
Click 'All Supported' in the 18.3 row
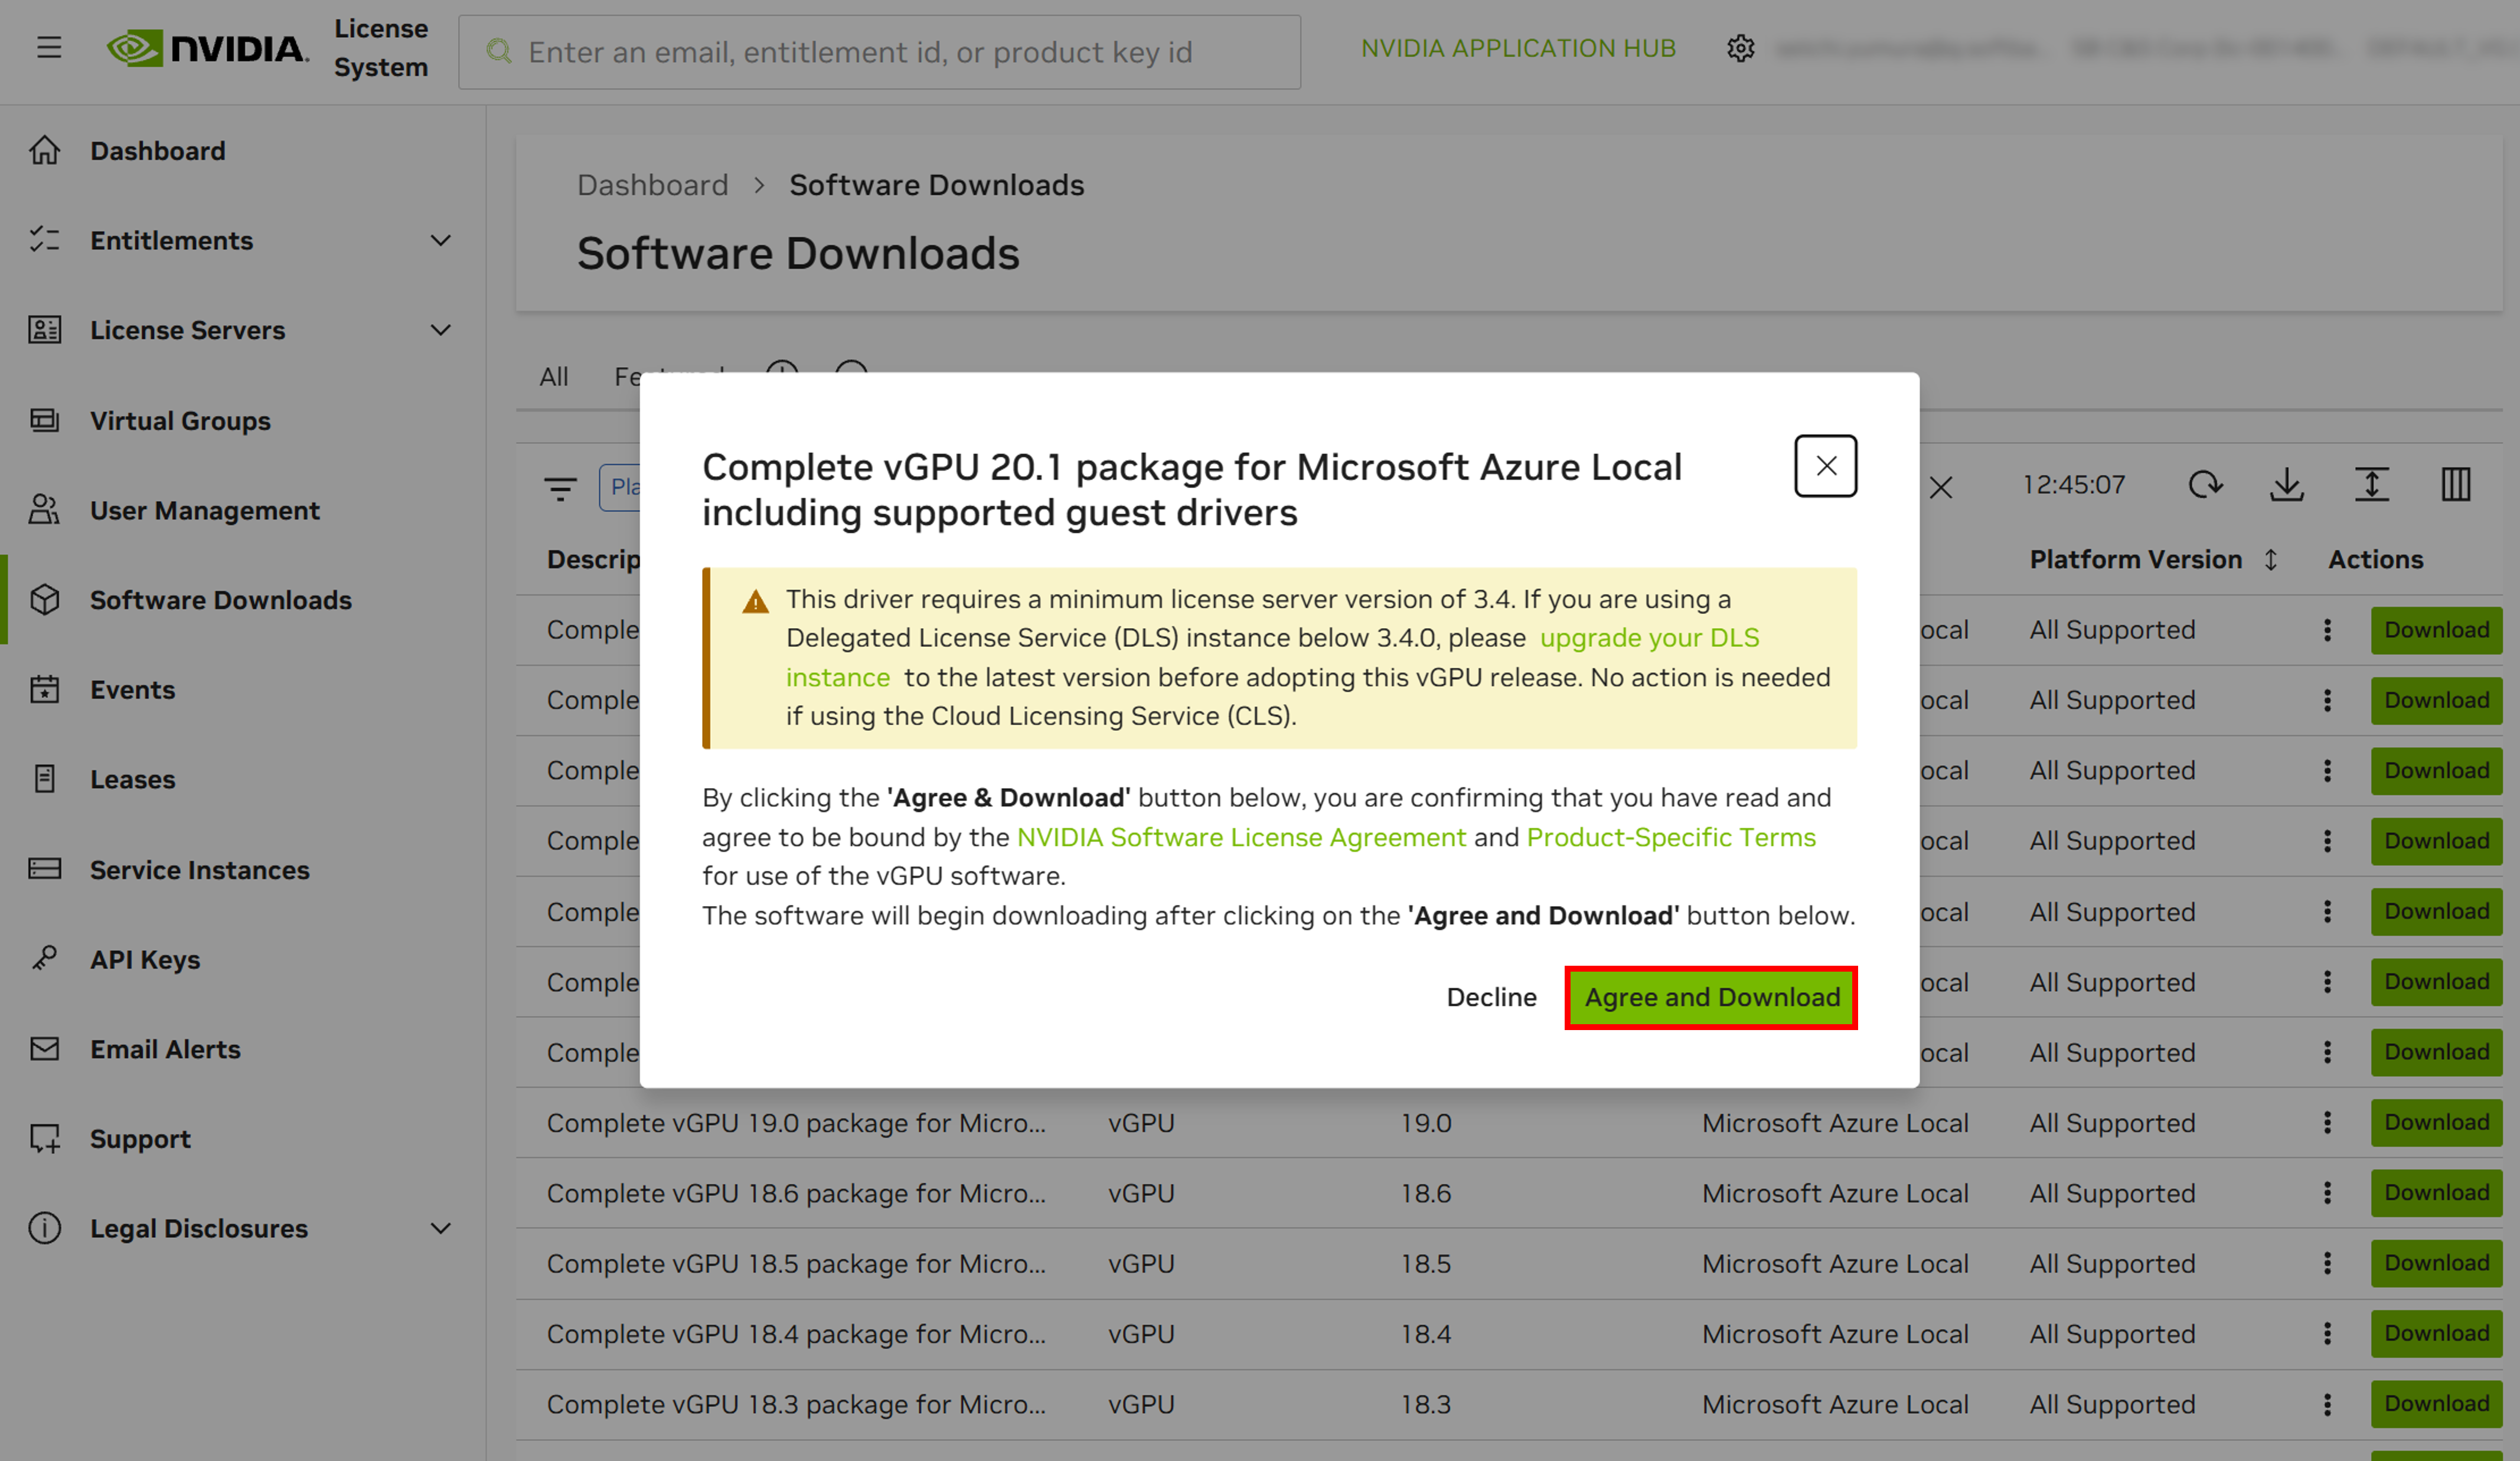click(2112, 1404)
